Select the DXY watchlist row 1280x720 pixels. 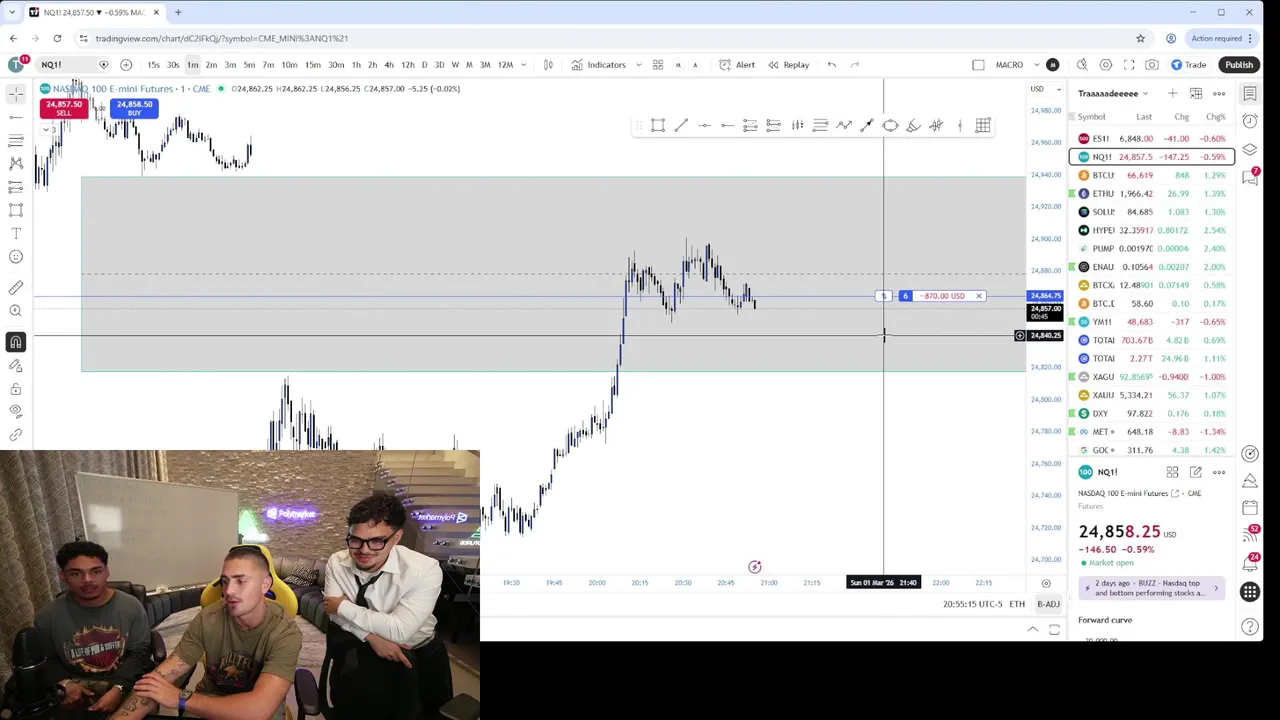[1152, 413]
